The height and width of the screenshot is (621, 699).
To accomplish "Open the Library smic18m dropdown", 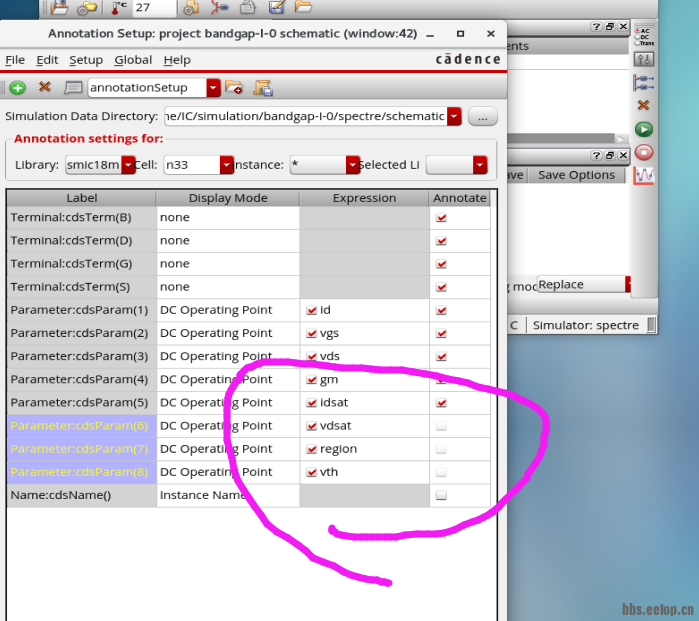I will (128, 165).
